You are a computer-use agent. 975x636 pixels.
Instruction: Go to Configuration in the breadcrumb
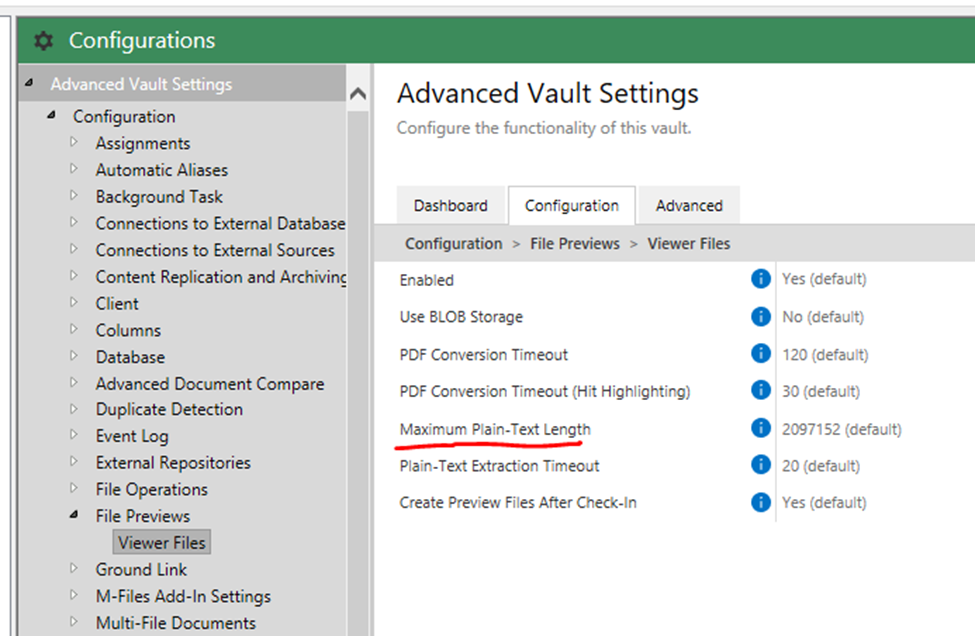(x=453, y=244)
